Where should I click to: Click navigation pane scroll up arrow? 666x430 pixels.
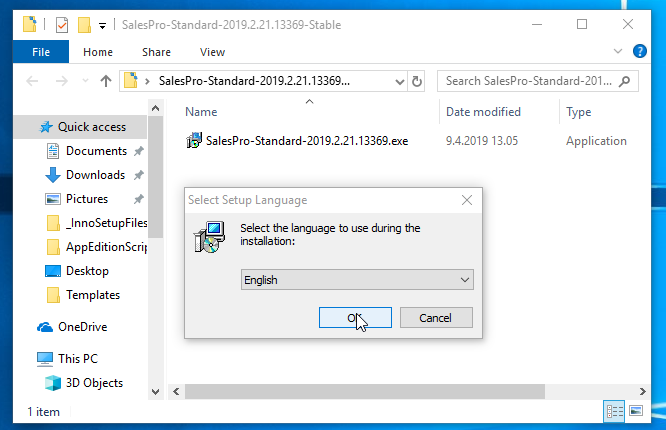(x=155, y=108)
